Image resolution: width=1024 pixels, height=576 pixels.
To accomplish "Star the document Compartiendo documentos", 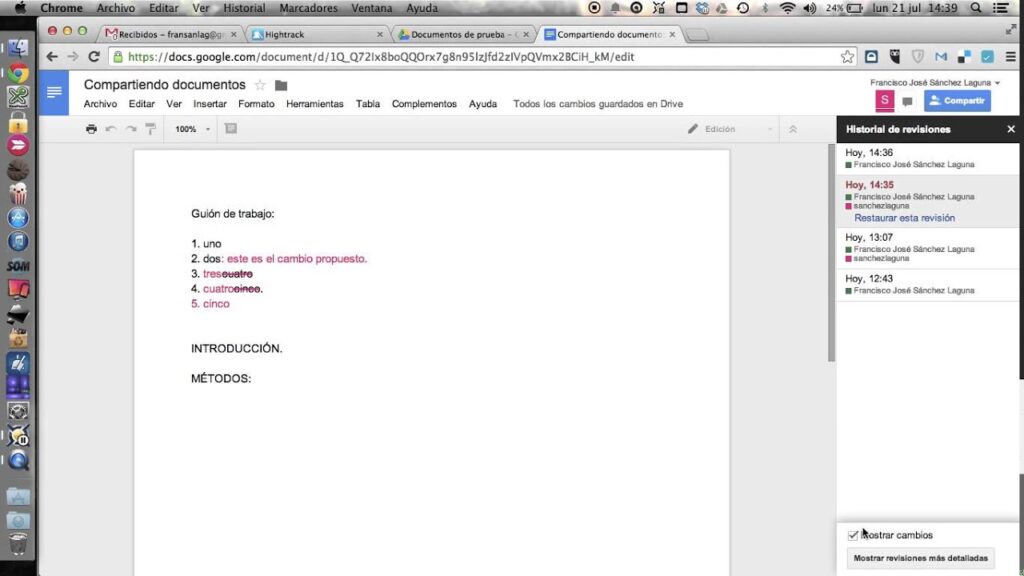I will [x=260, y=85].
